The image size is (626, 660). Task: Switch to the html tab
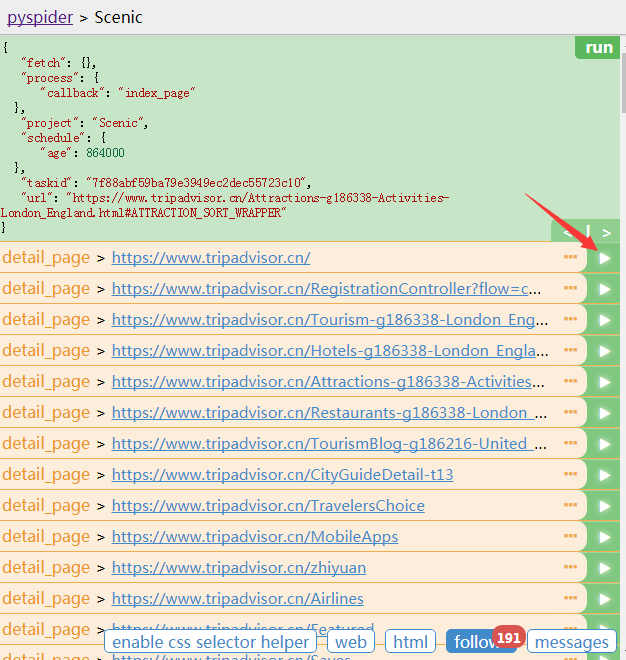tap(410, 642)
